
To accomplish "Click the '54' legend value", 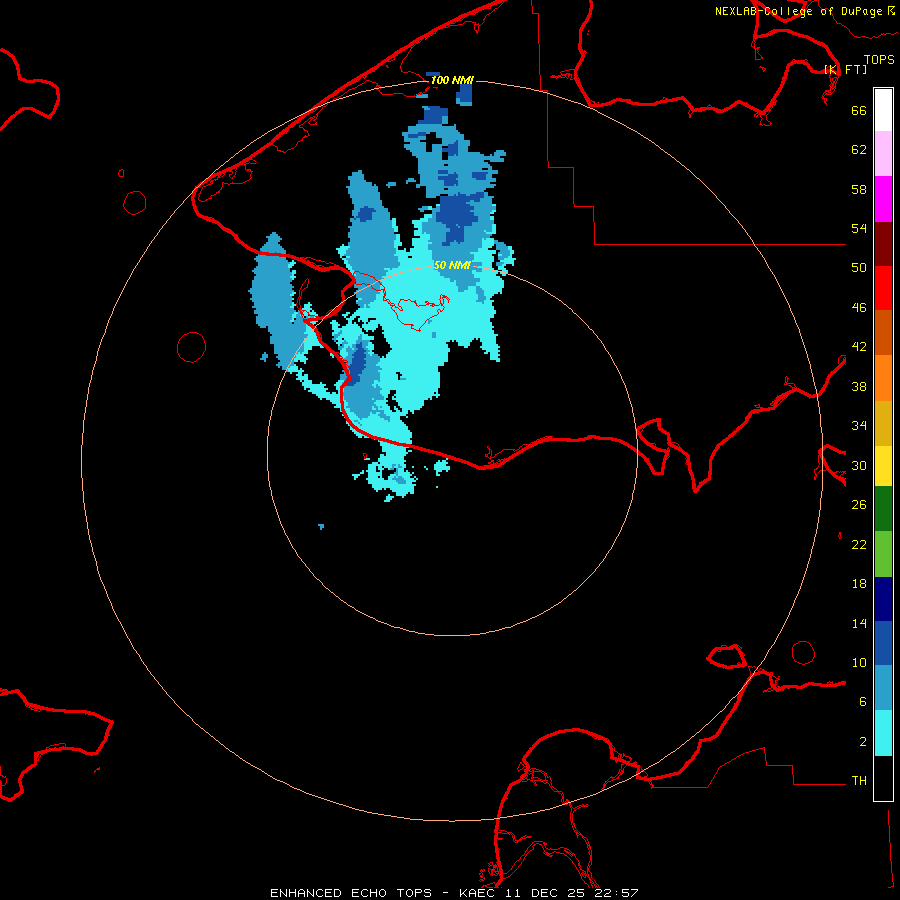I will 859,228.
